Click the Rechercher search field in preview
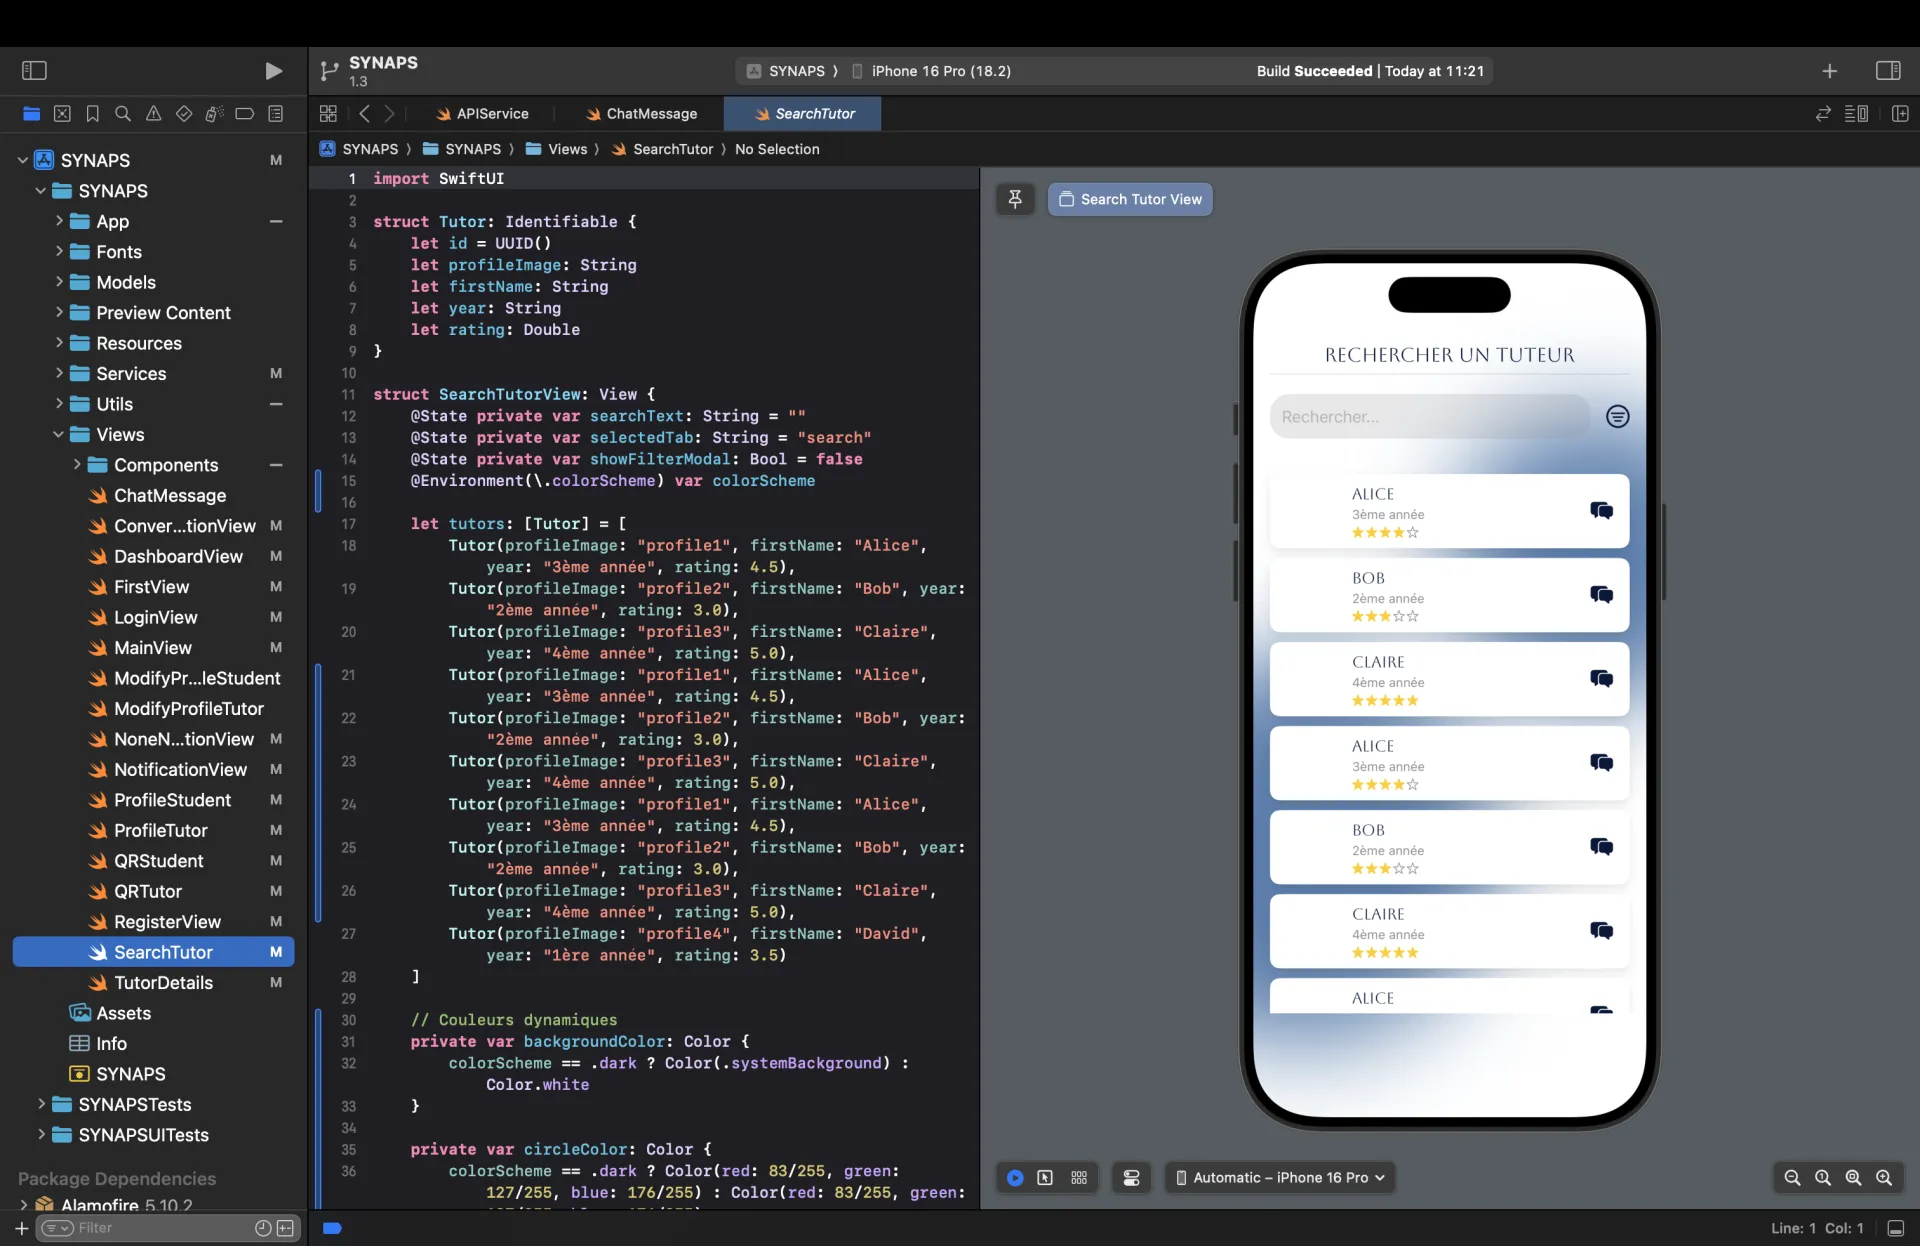 [x=1430, y=417]
